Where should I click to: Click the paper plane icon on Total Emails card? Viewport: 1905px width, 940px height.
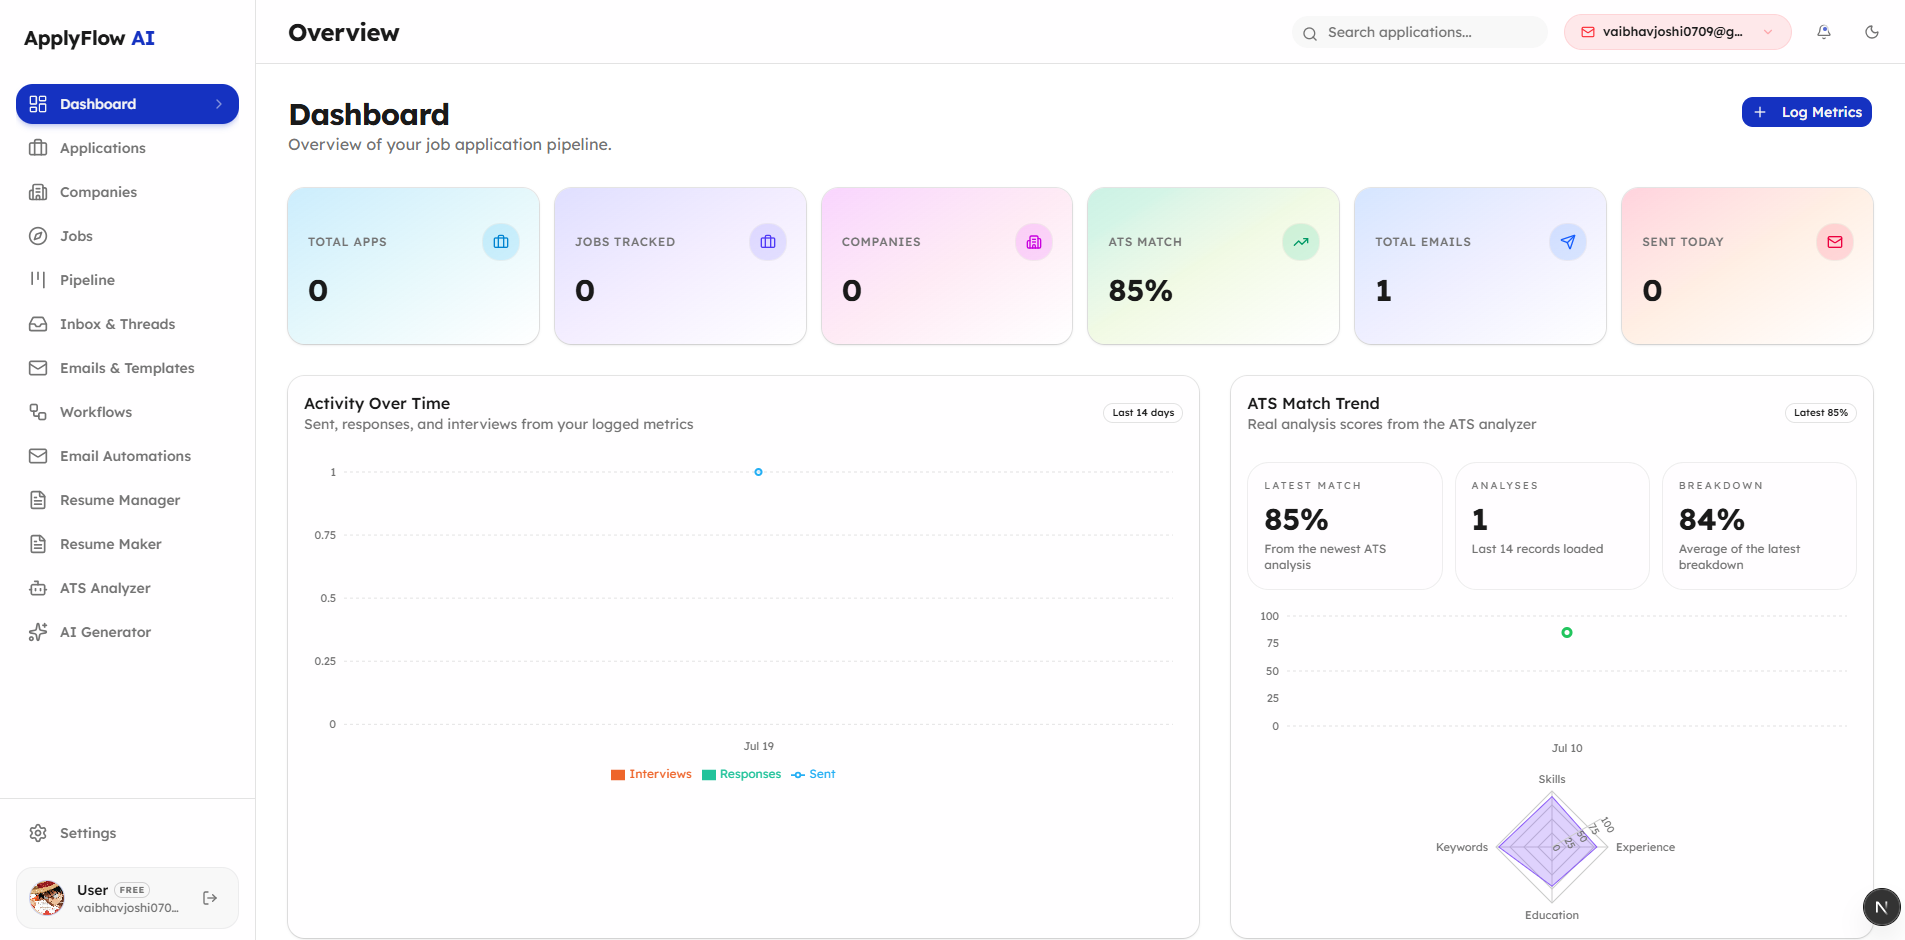coord(1568,242)
